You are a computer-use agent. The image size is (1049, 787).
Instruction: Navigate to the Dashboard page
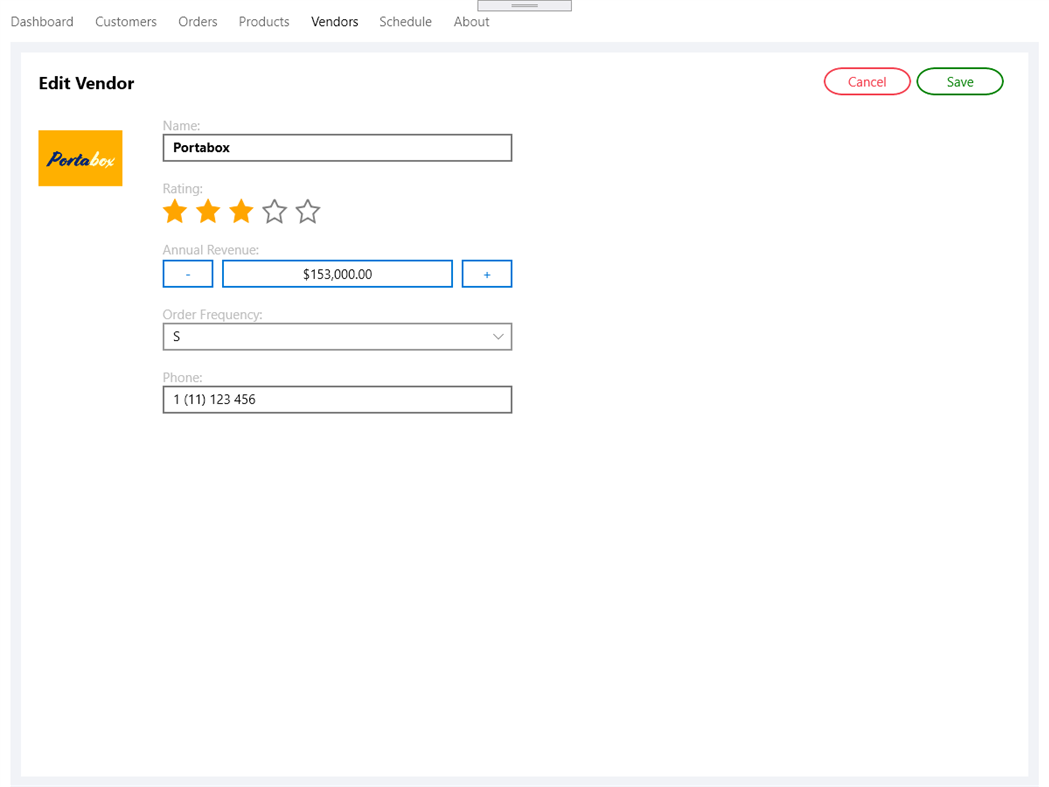click(42, 21)
